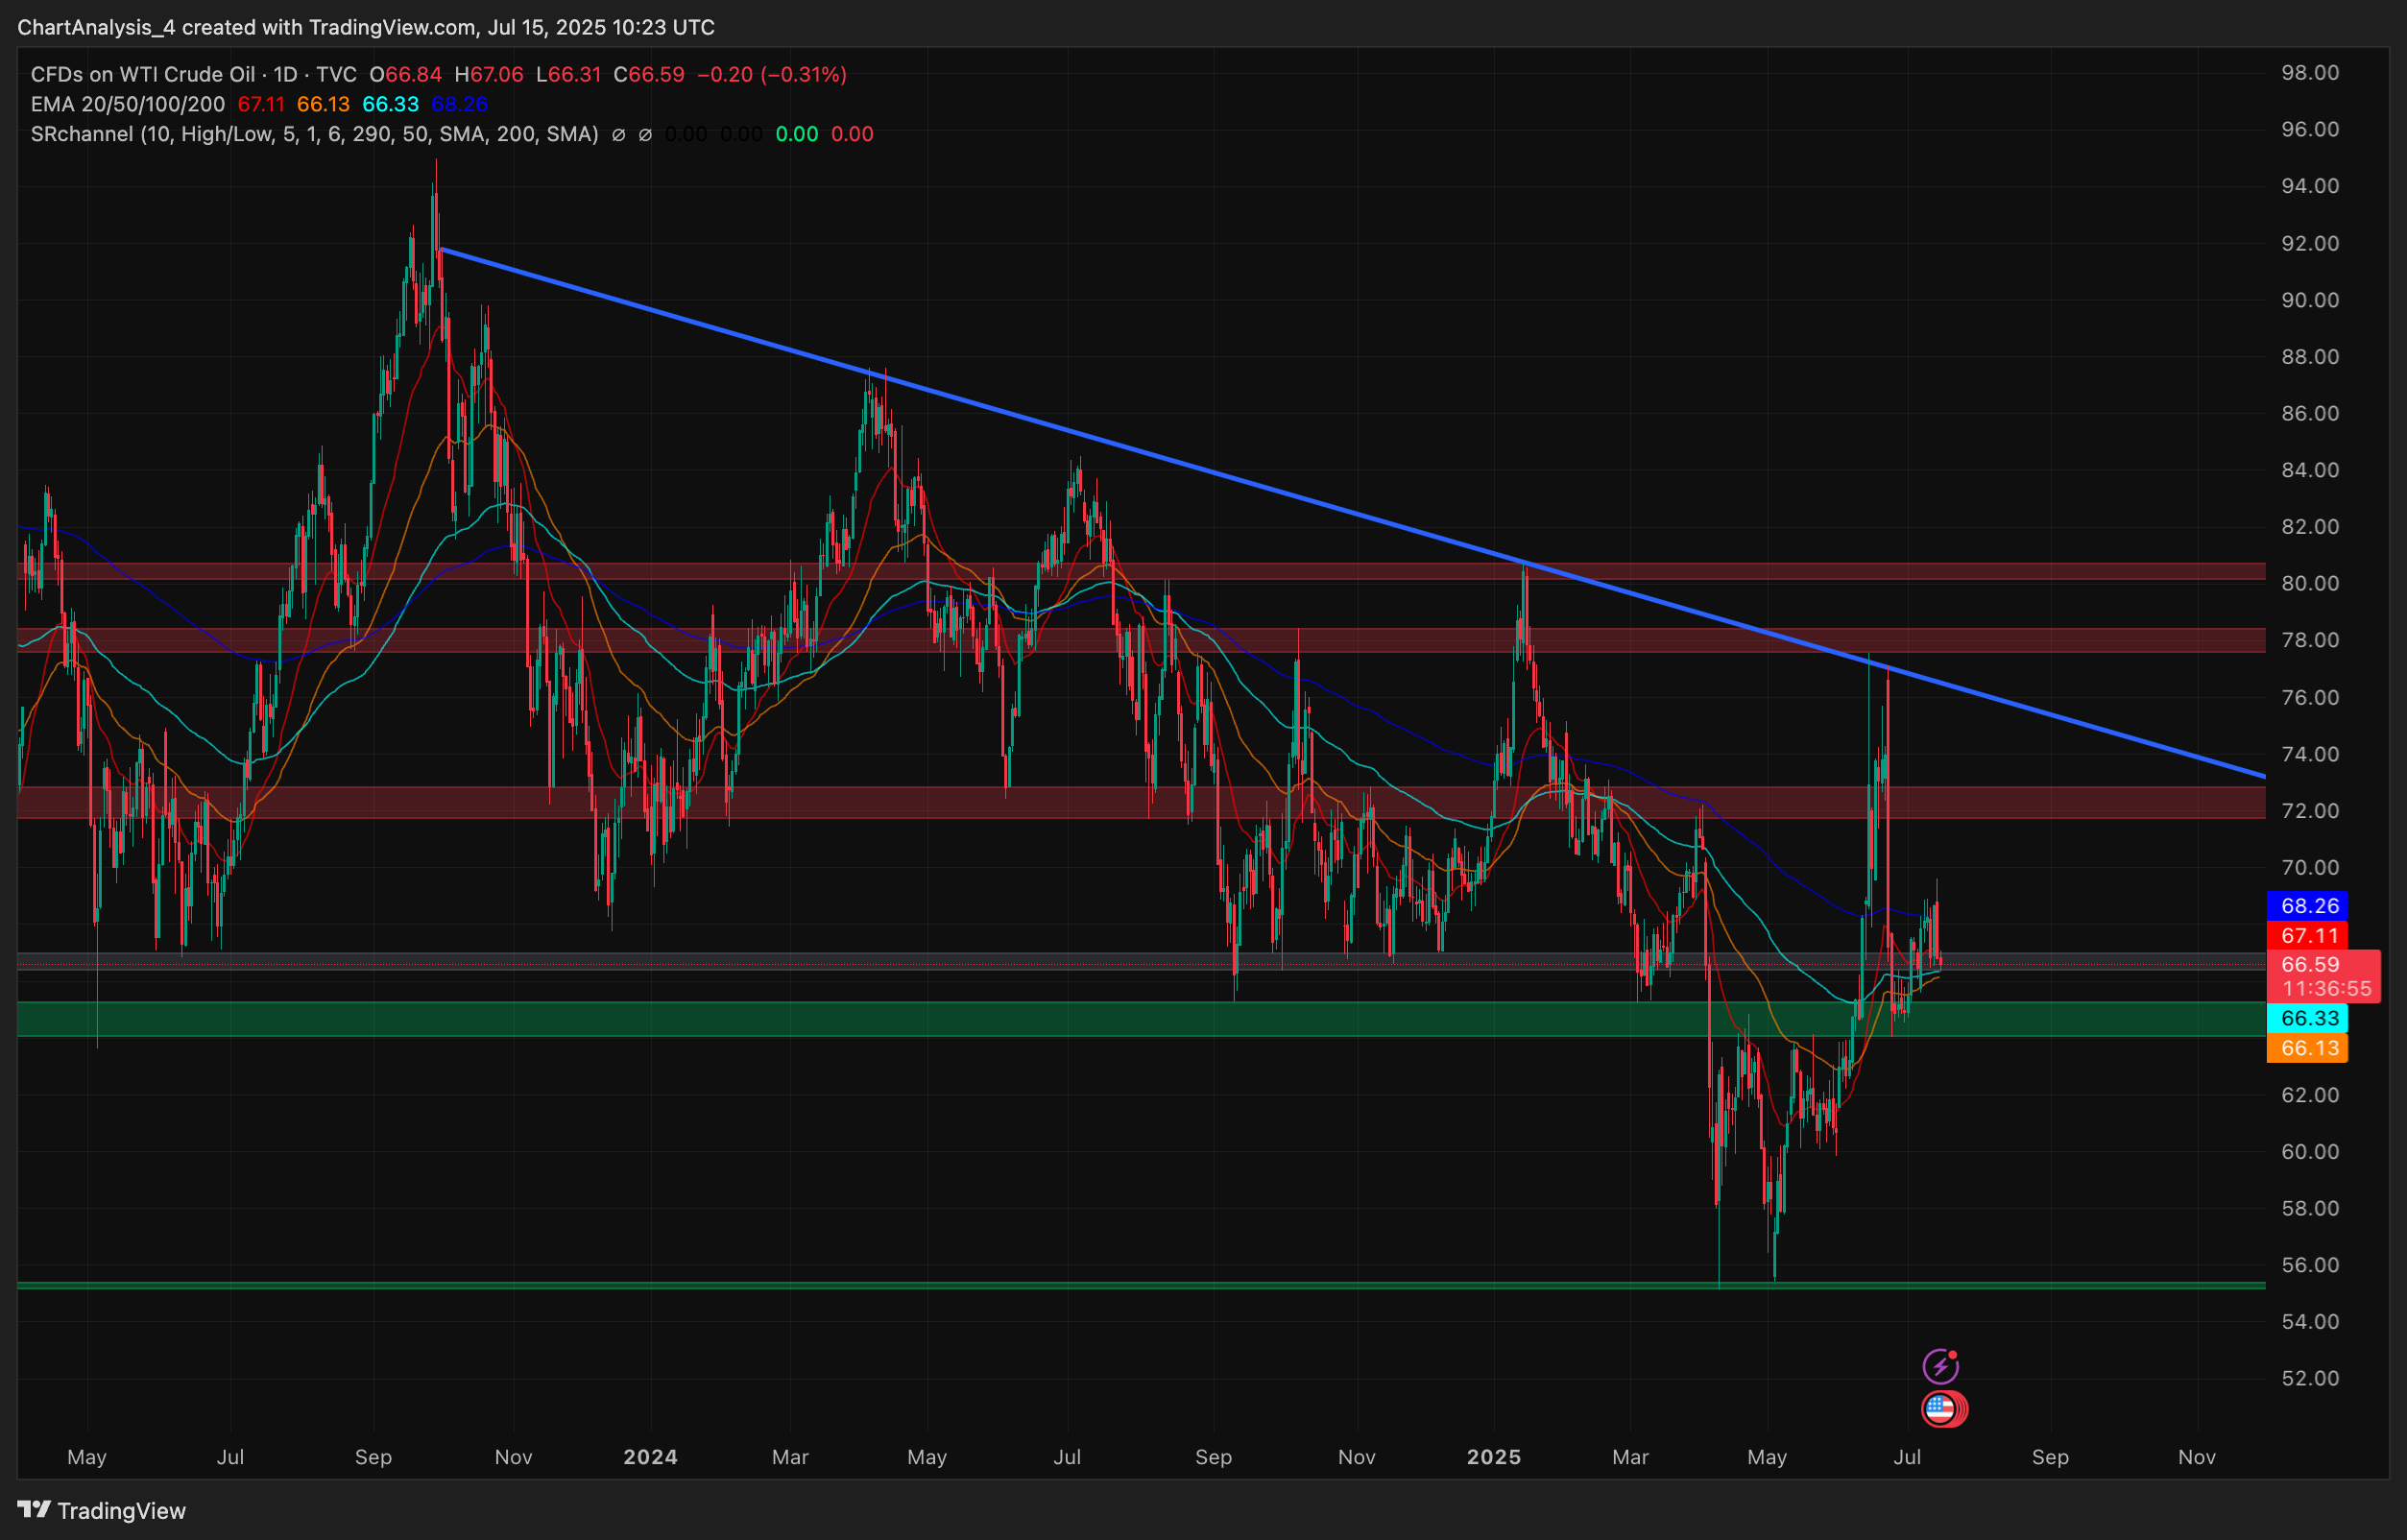Click the red resistance zone near 72
This screenshot has height=1540, width=2407.
click(x=1141, y=802)
